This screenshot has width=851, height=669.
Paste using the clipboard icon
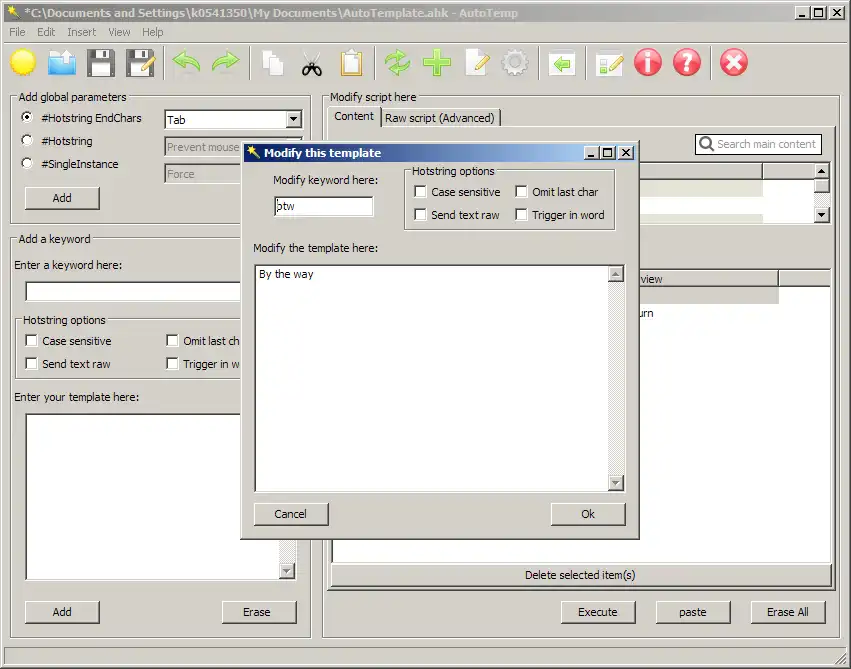pos(351,62)
